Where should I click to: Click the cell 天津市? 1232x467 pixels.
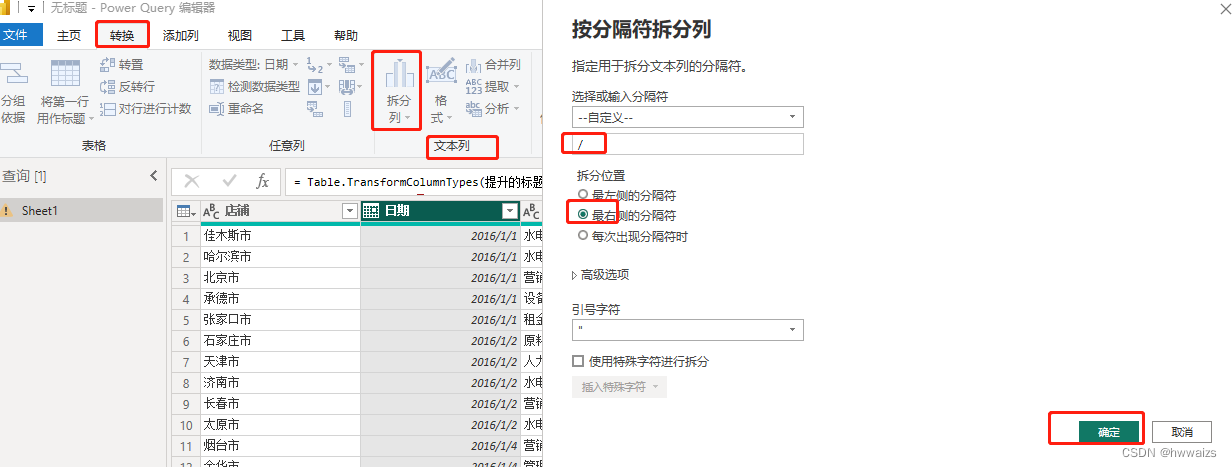coord(281,362)
